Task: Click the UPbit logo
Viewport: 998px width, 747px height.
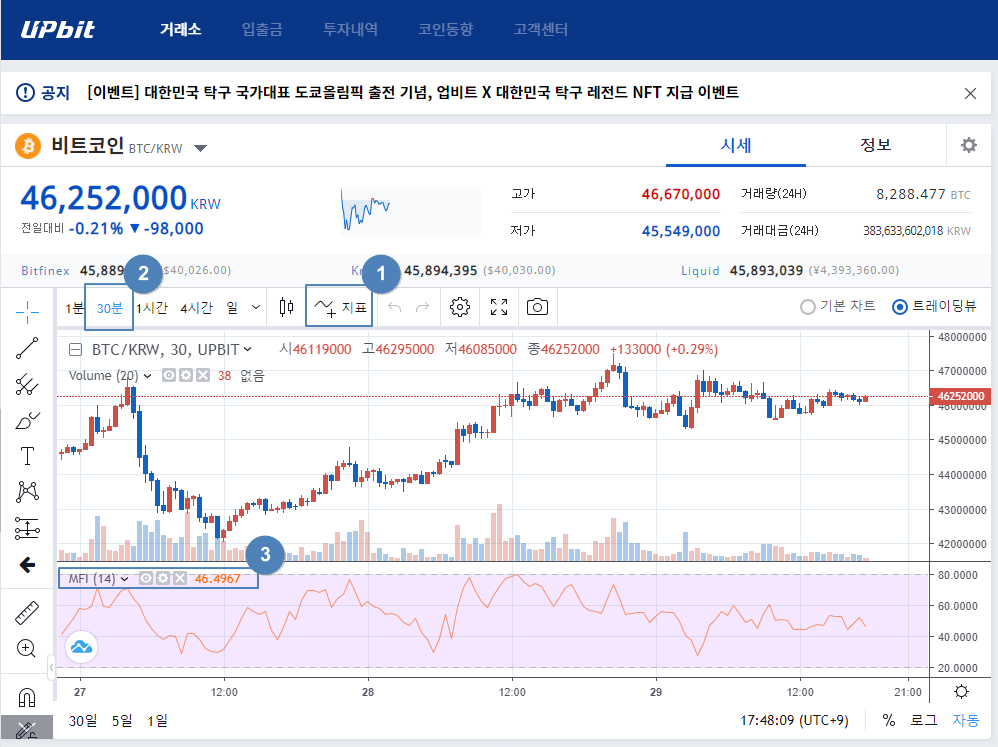Action: click(58, 29)
